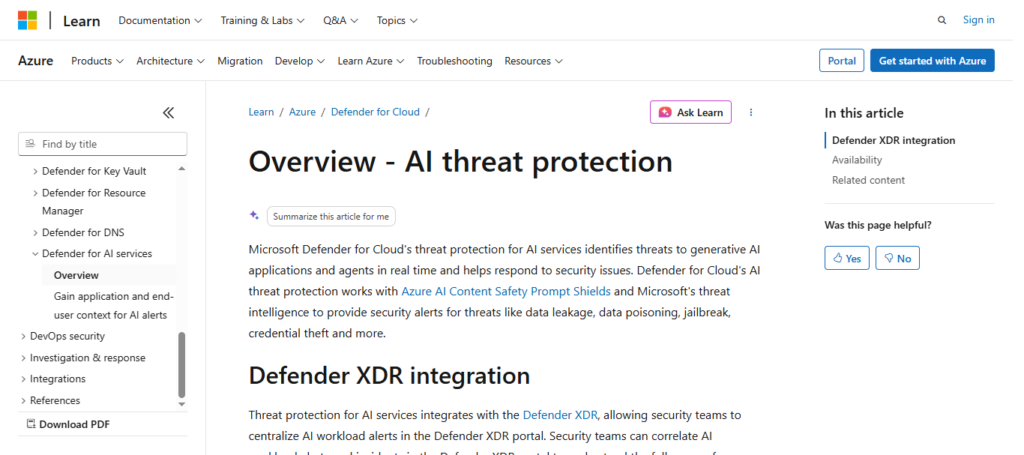
Task: Click sidebar scroll down arrow
Action: point(182,405)
